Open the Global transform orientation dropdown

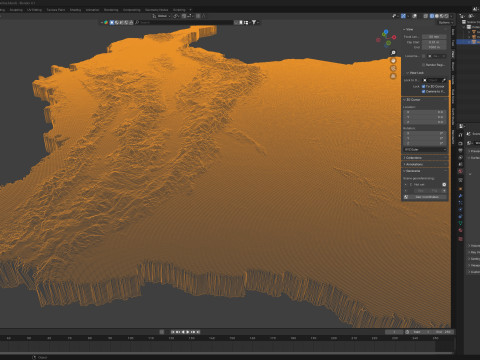tap(161, 16)
